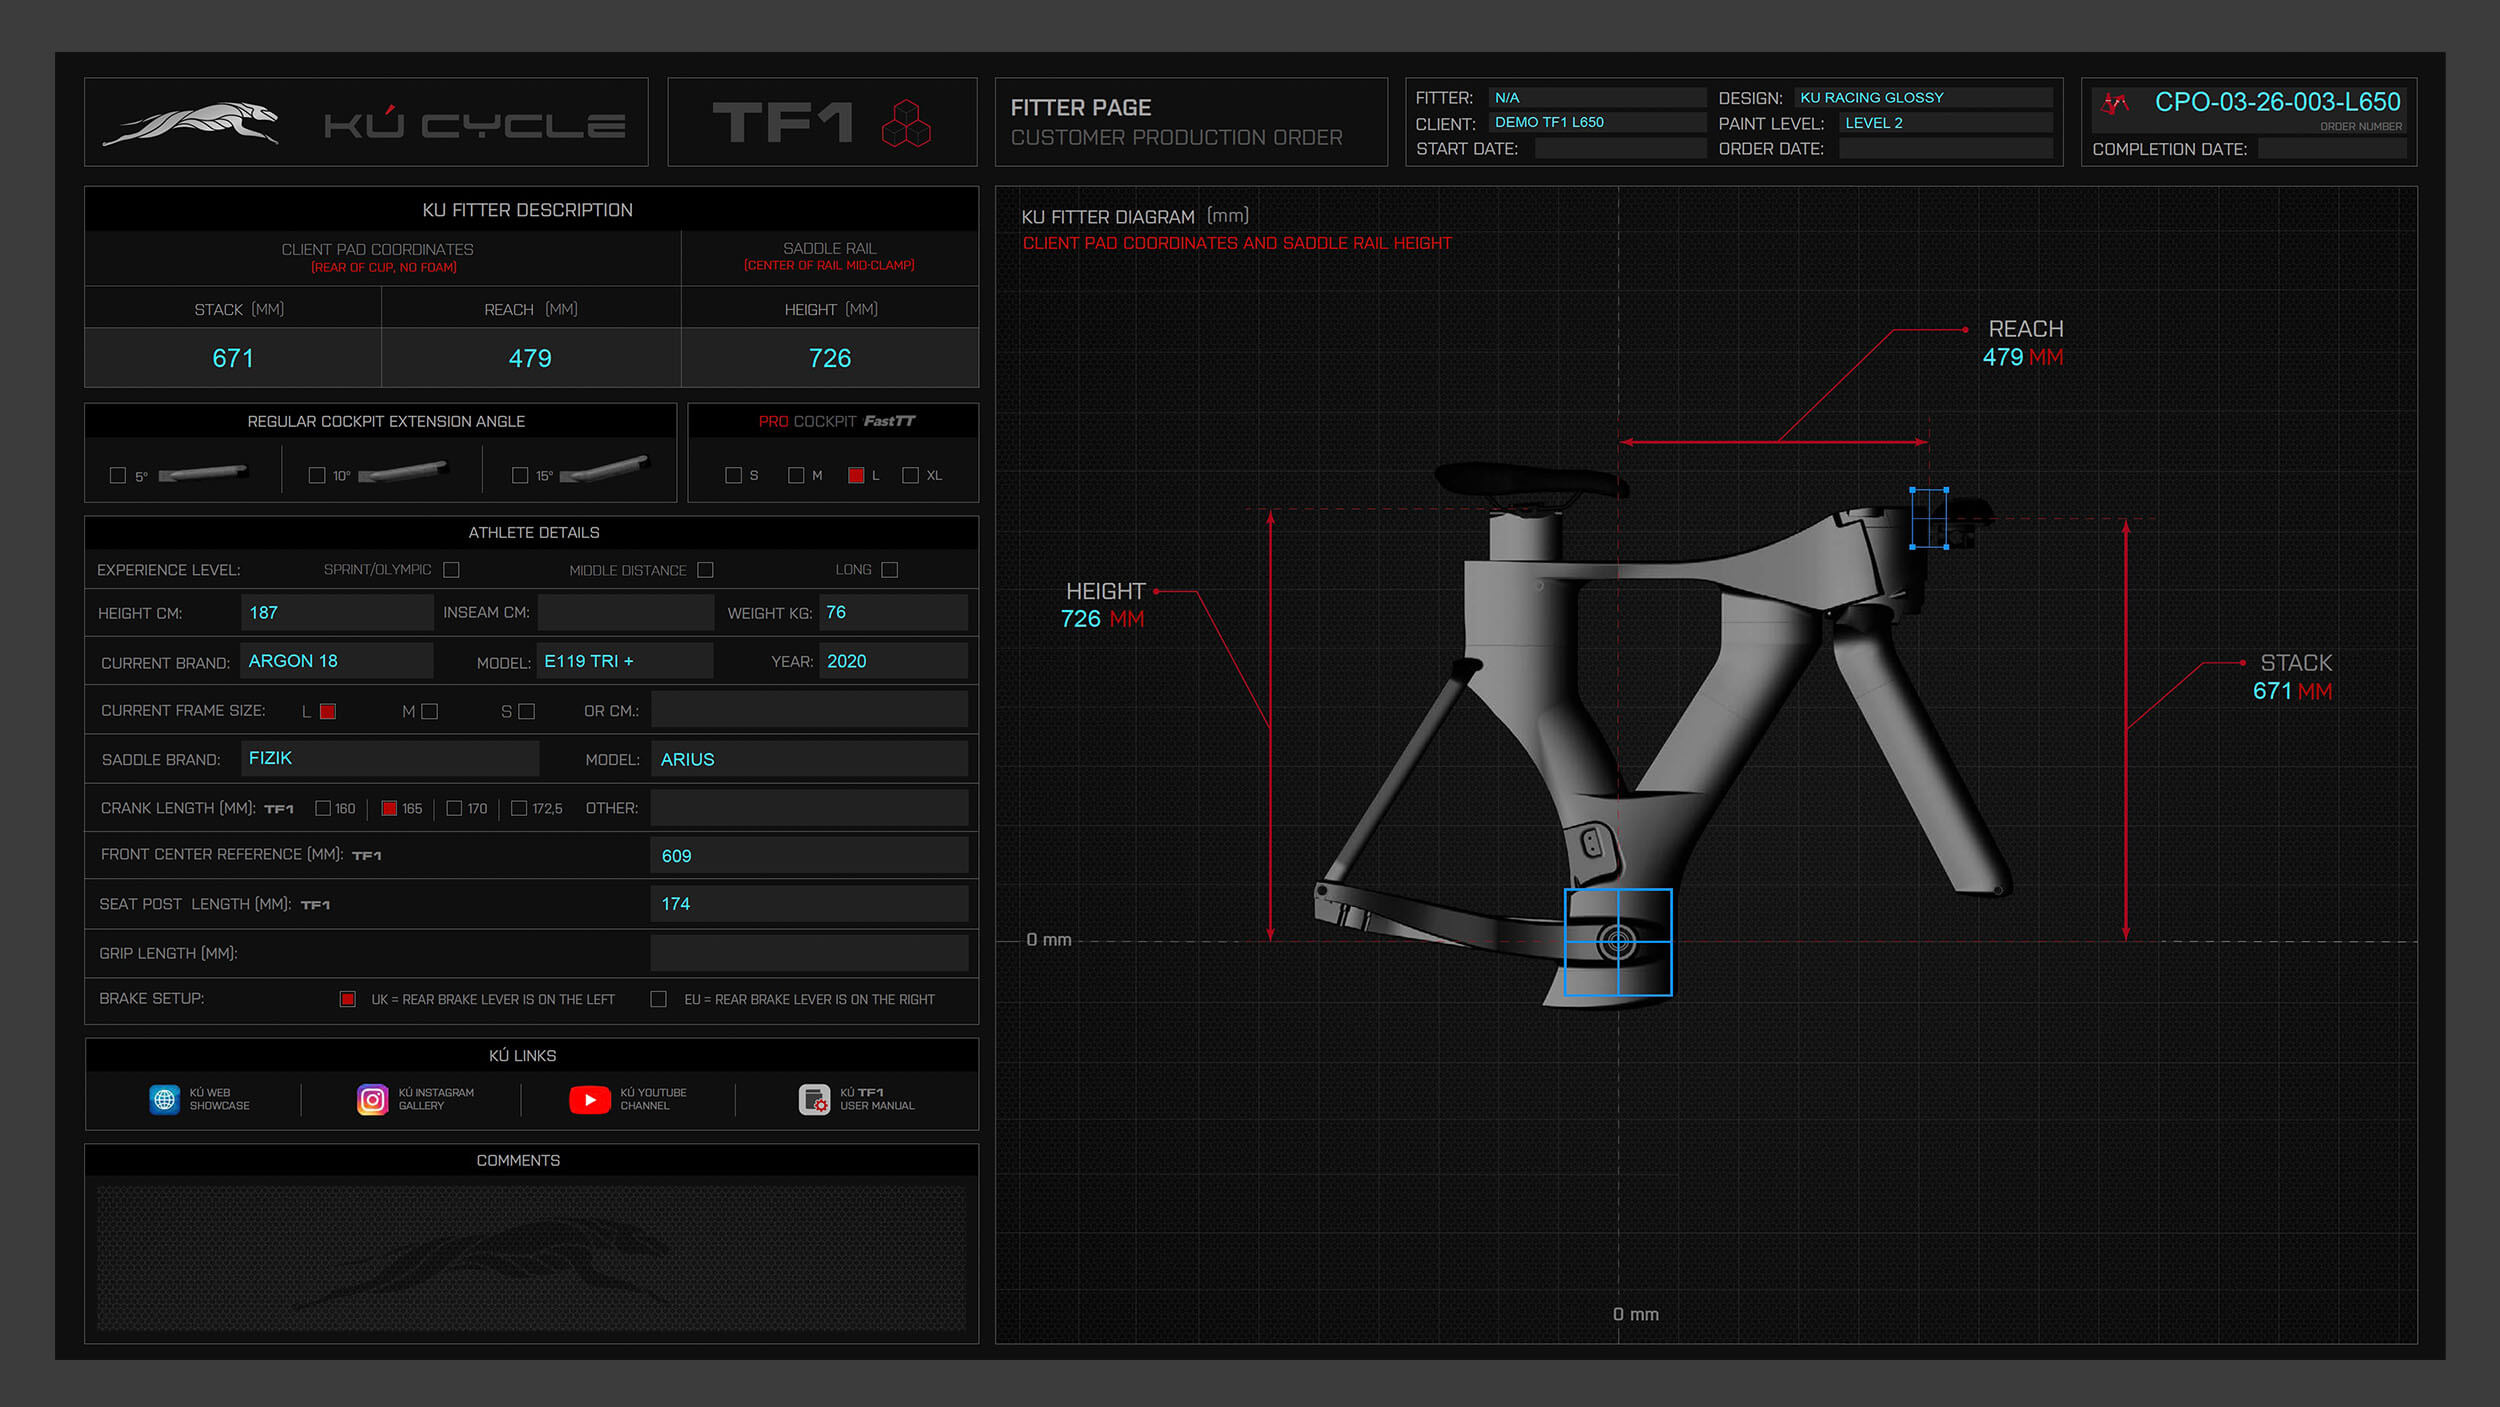The height and width of the screenshot is (1407, 2500).
Task: Edit Seat Post Length field 174
Action: [x=809, y=904]
